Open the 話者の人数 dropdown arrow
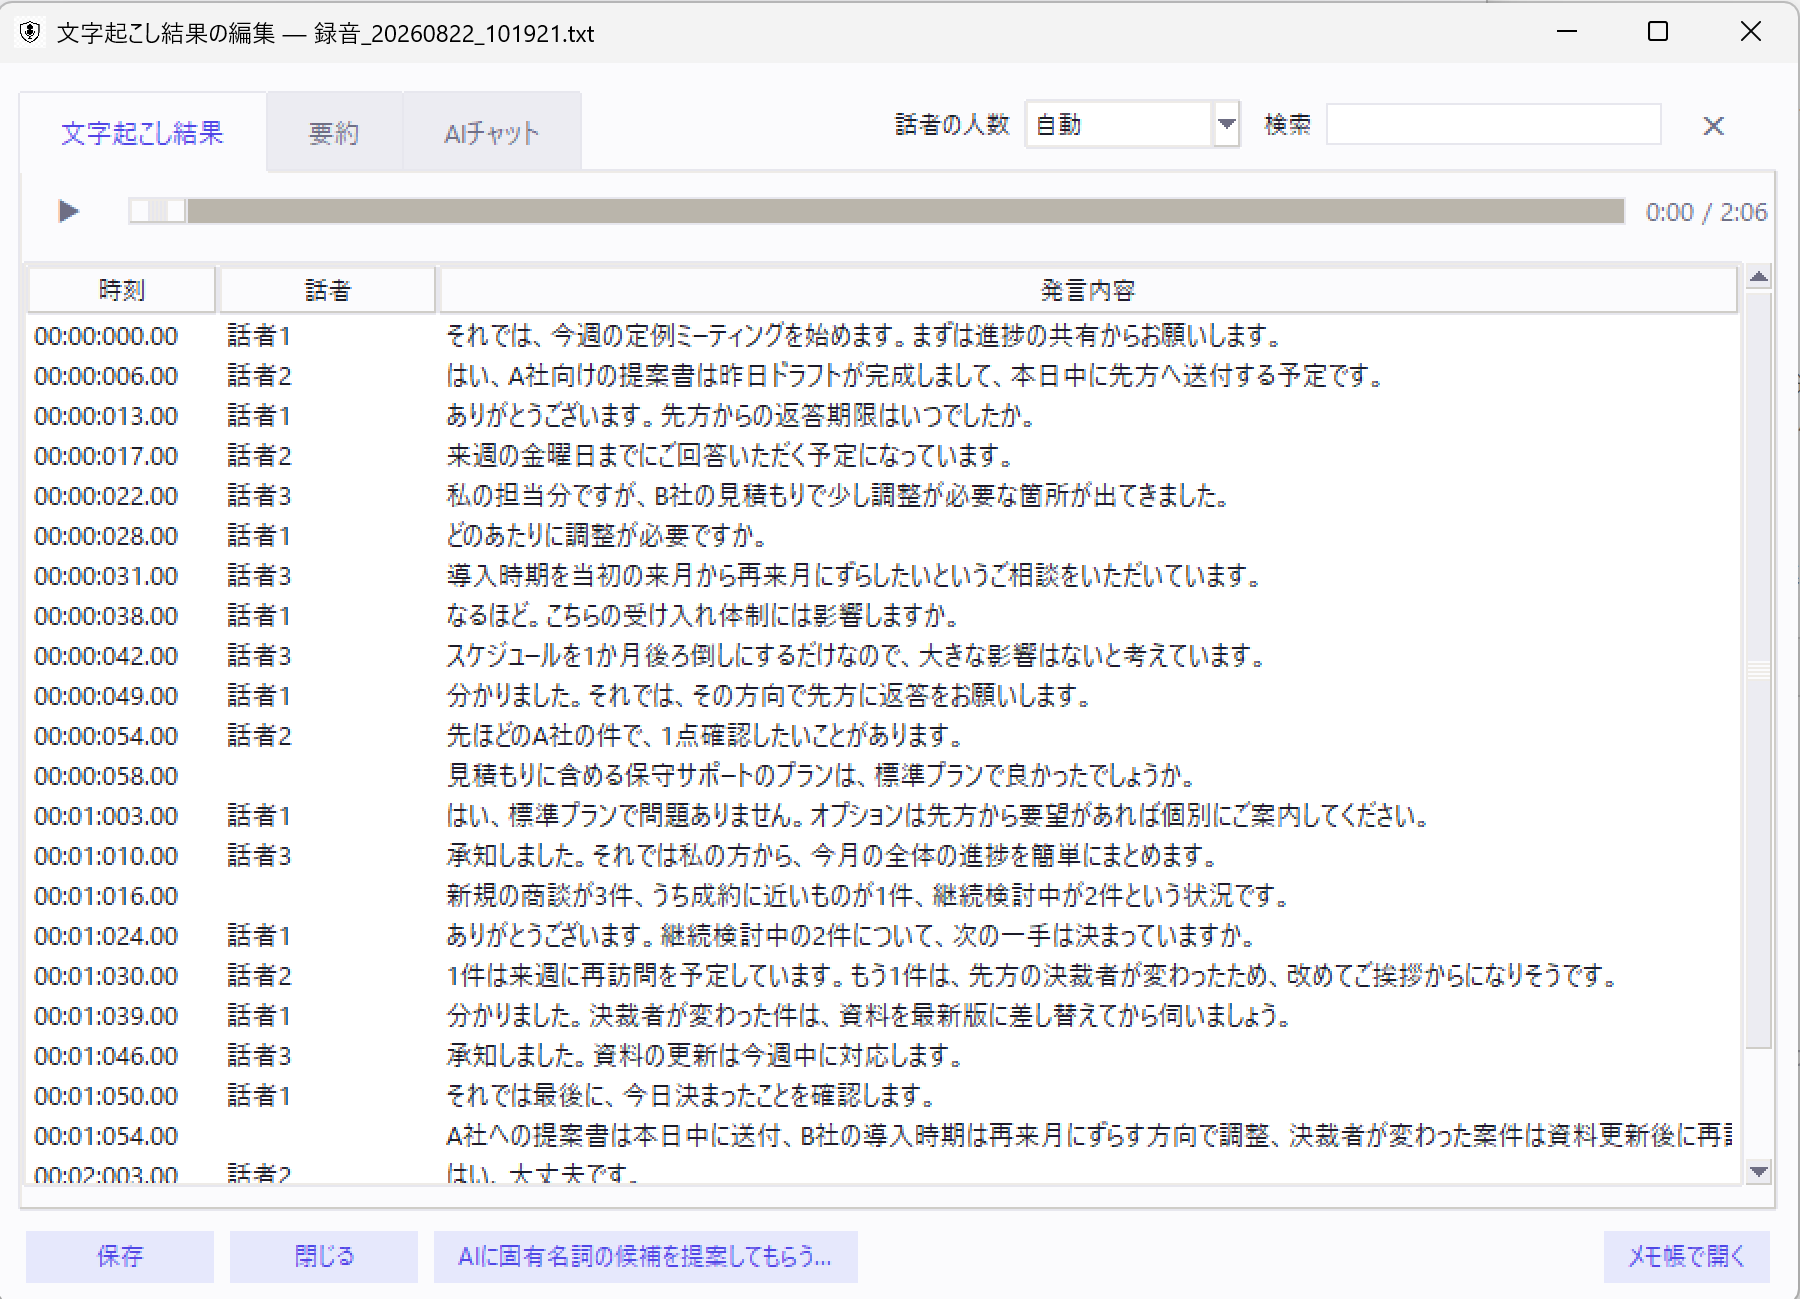 tap(1226, 125)
